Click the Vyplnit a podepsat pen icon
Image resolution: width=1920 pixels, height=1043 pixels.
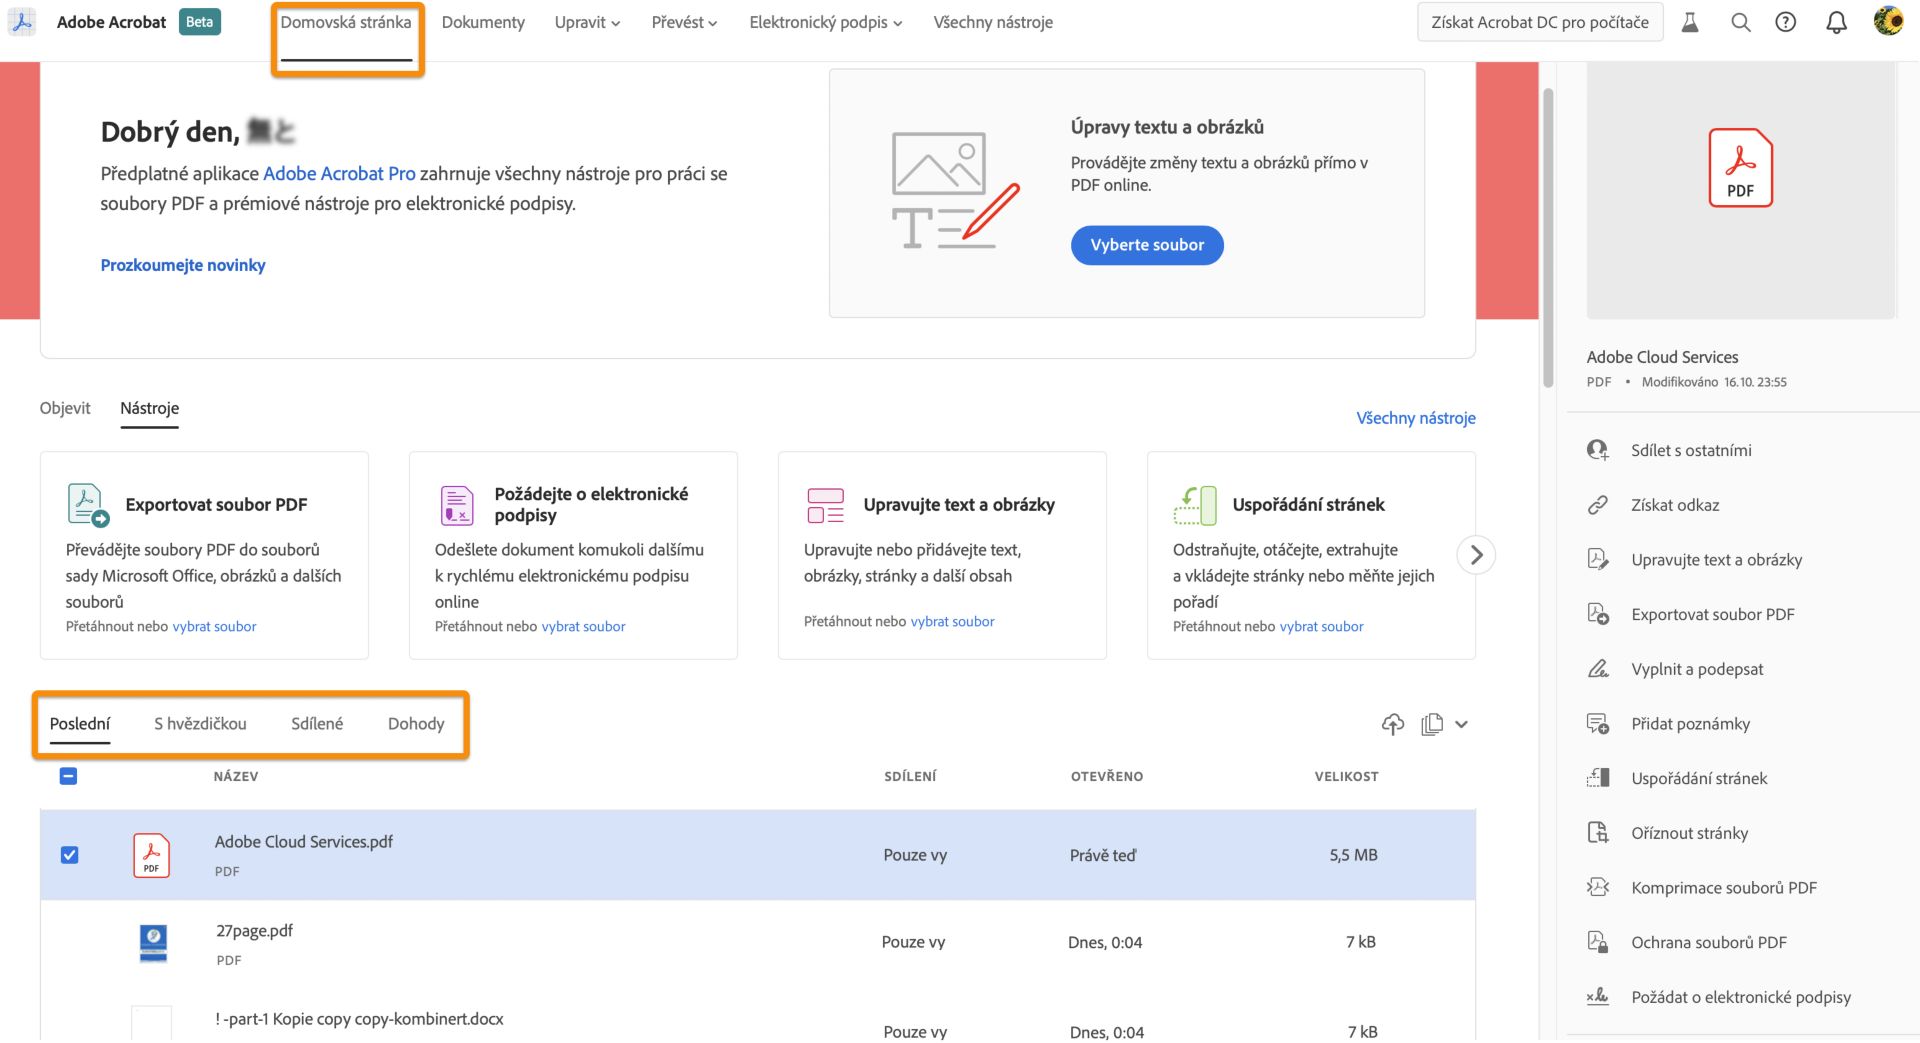click(1598, 669)
